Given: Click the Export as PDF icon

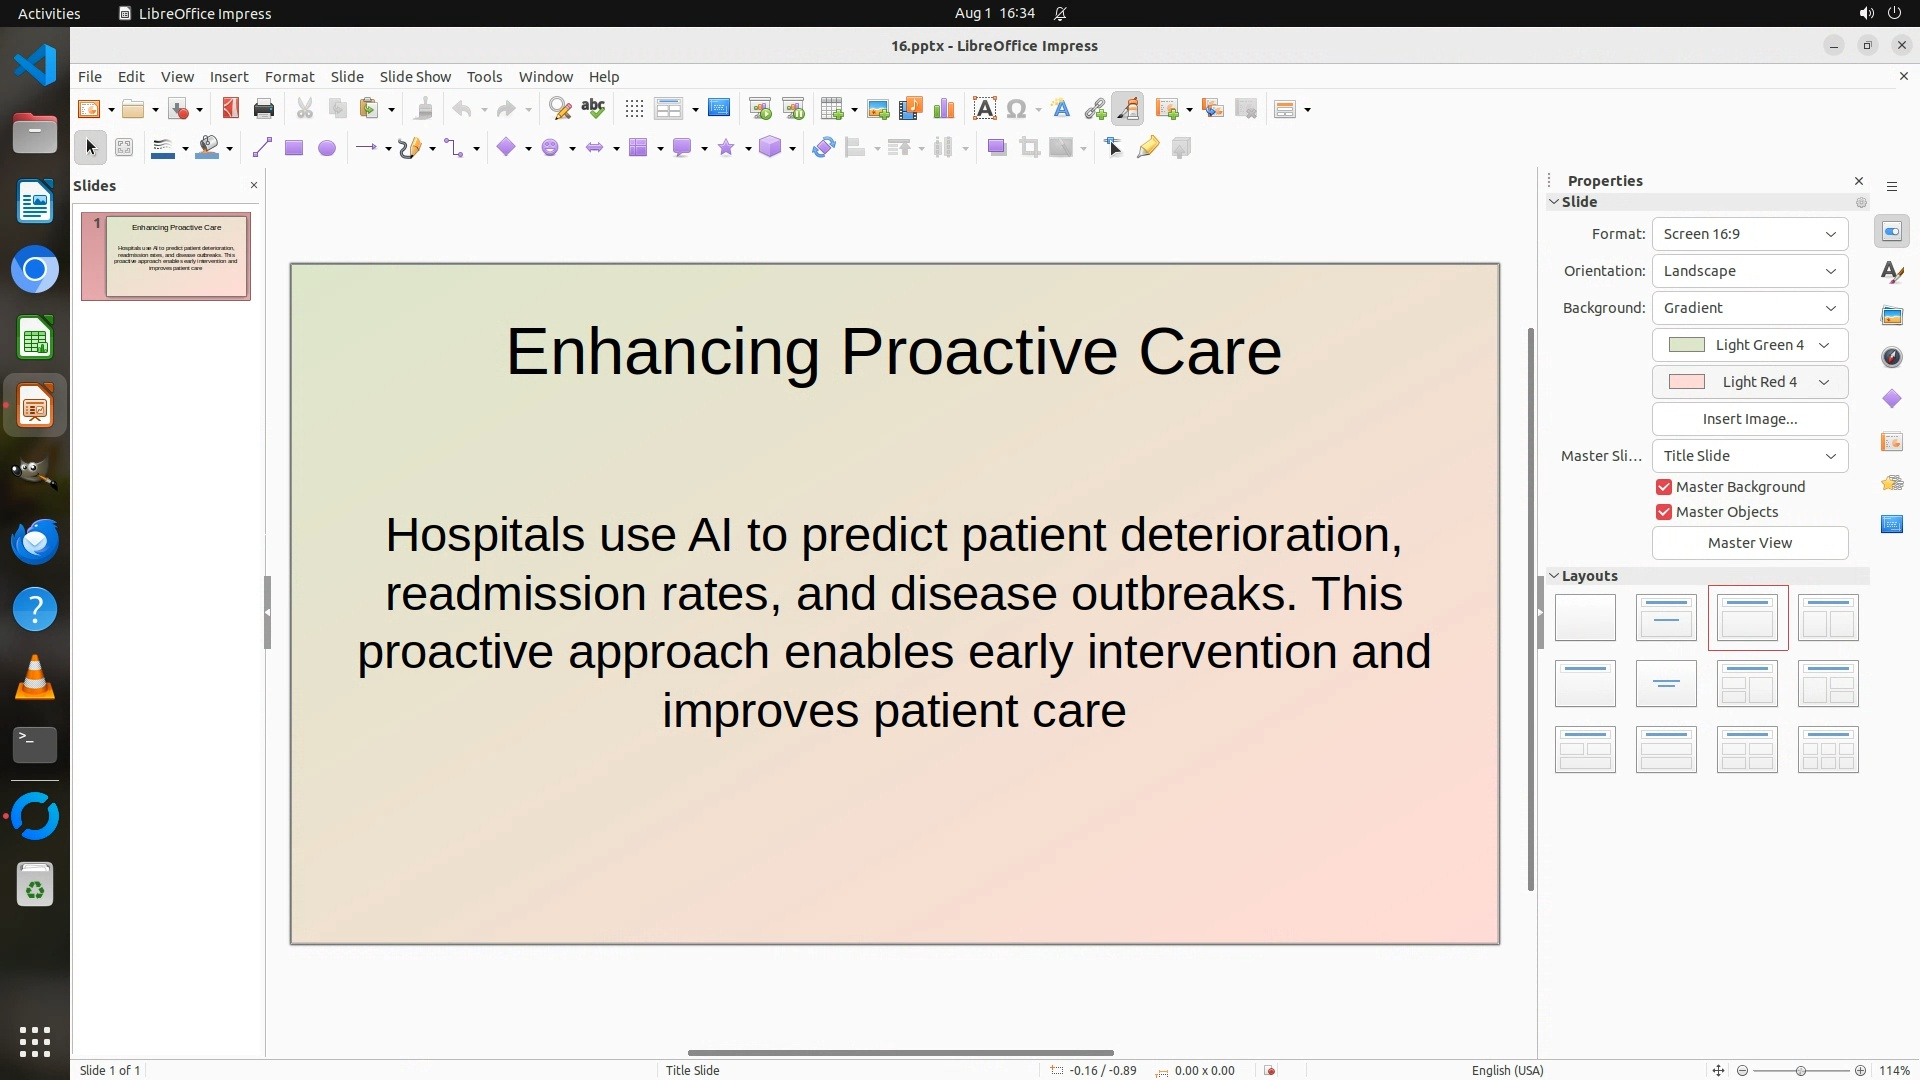Looking at the screenshot, I should pyautogui.click(x=231, y=109).
